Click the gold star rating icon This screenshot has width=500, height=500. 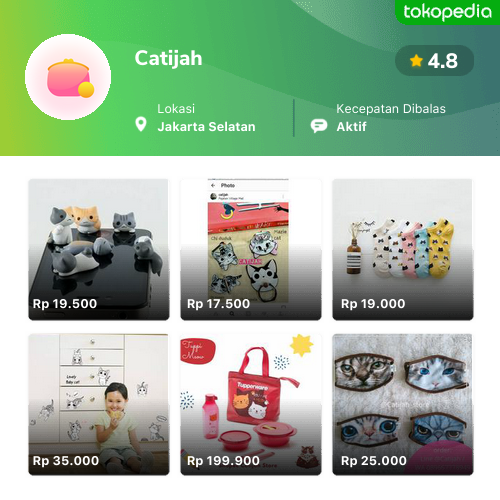point(416,61)
